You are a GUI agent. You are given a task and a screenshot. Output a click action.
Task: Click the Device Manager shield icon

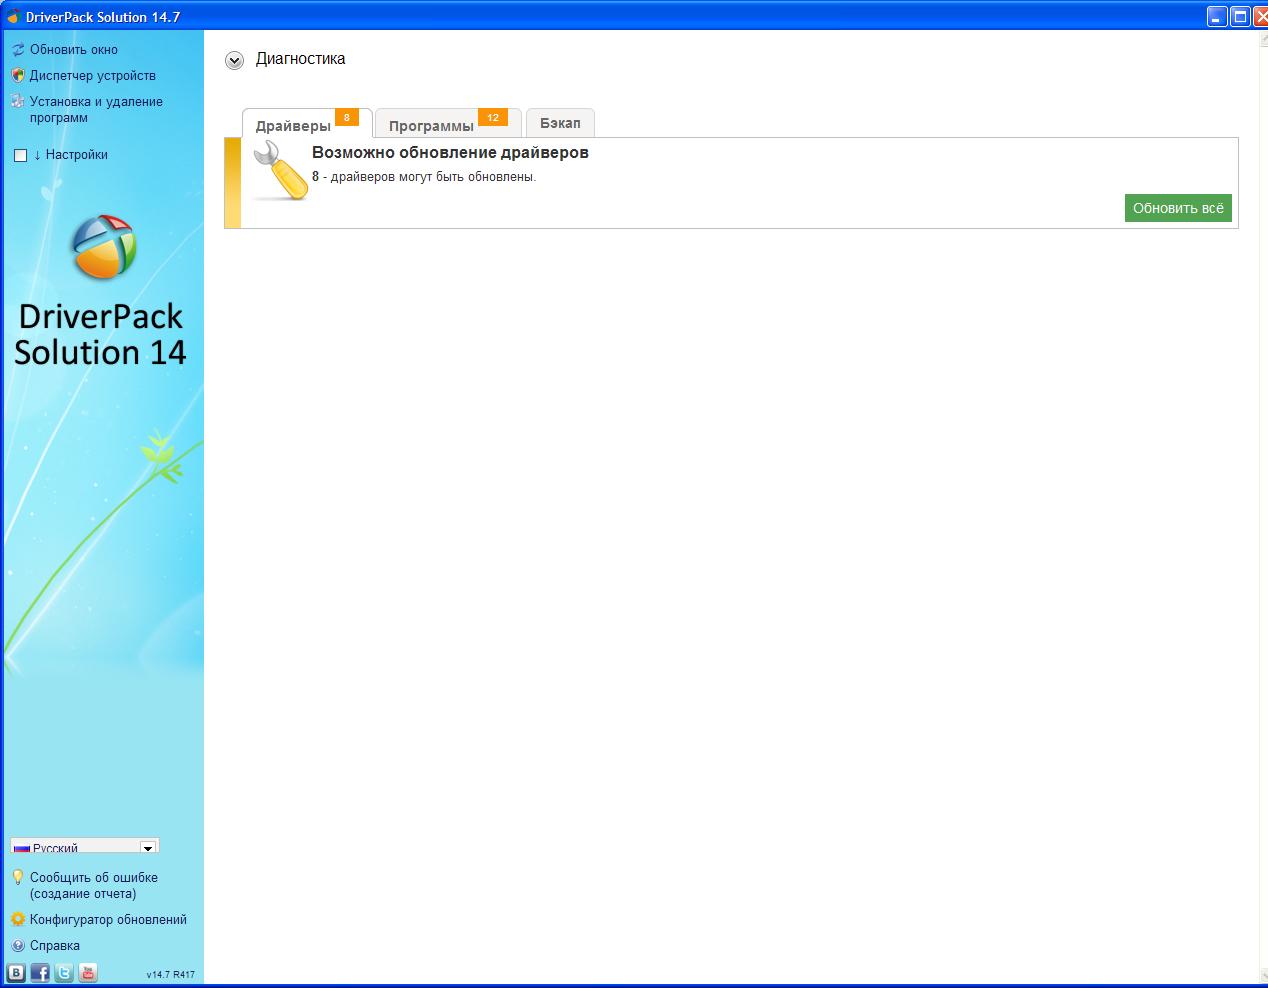pos(17,75)
